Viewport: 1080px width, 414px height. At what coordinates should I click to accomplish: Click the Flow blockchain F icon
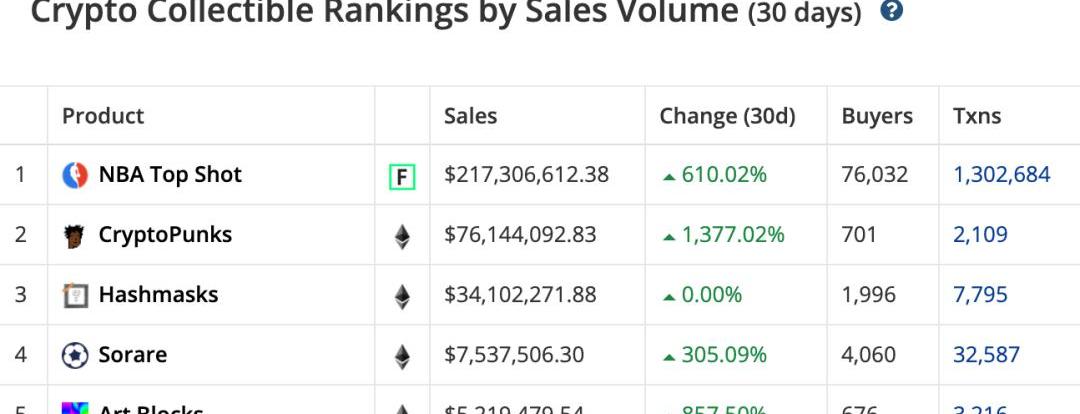coord(402,177)
